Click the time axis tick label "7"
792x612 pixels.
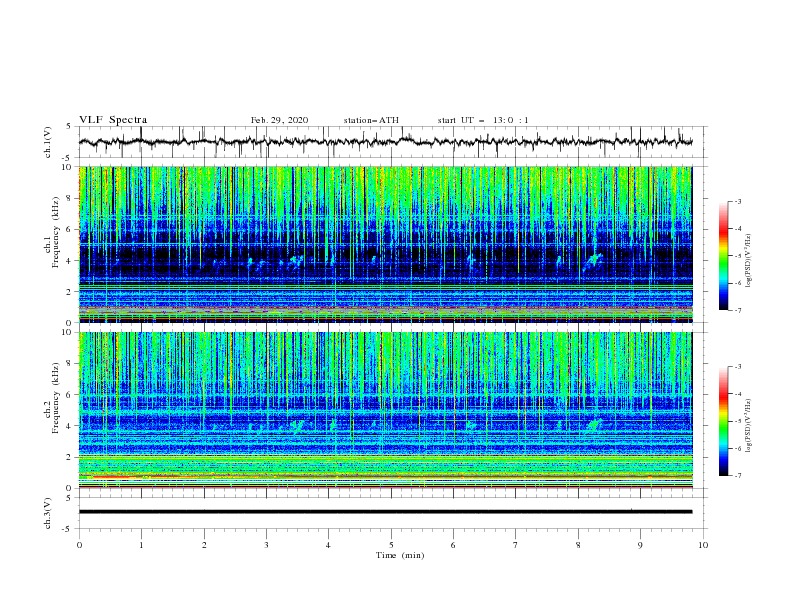516,545
